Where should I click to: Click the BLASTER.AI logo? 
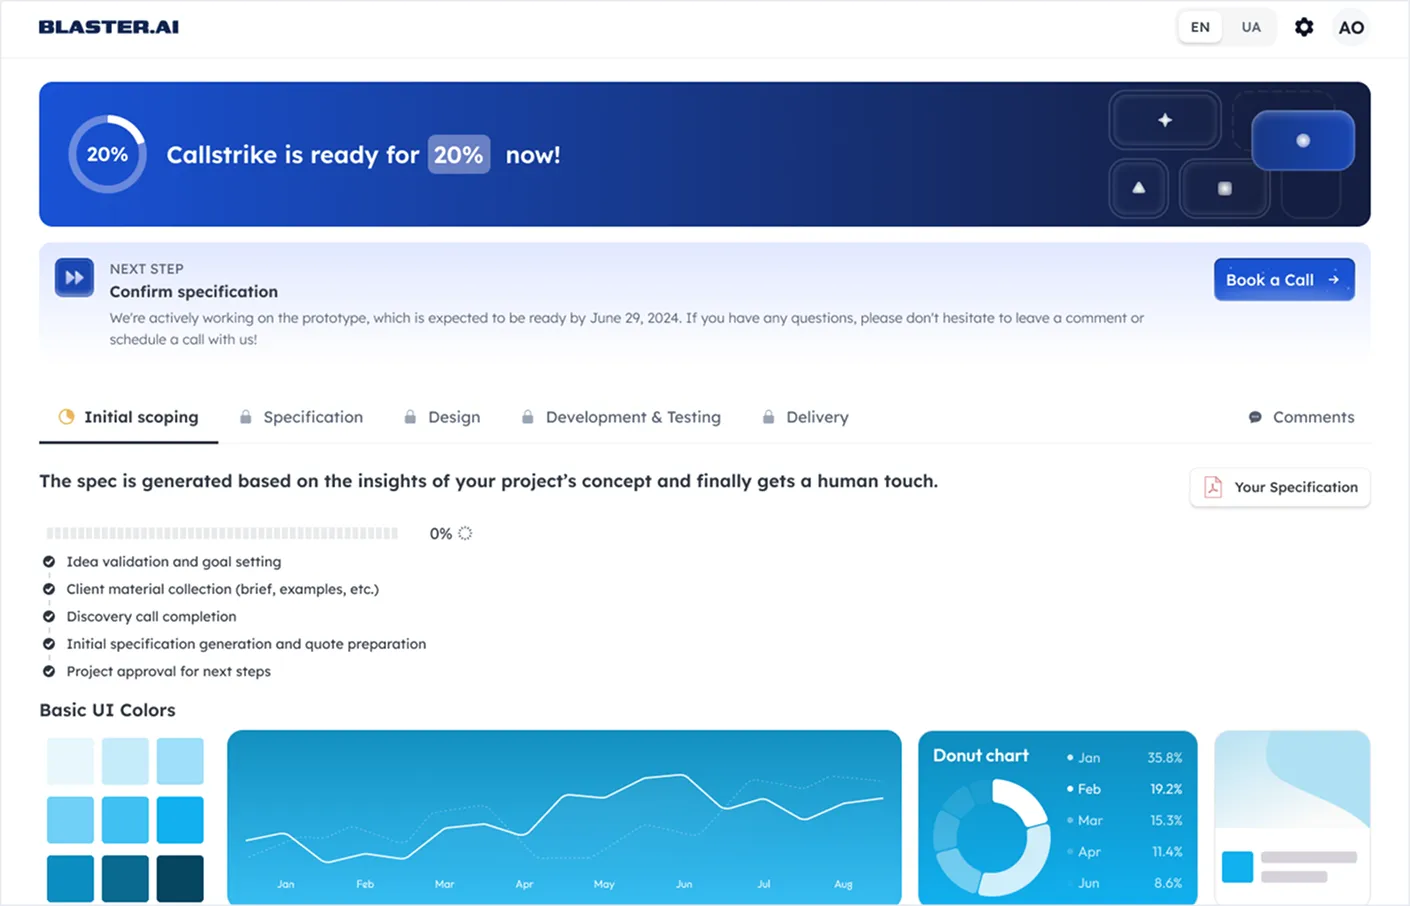pos(109,27)
